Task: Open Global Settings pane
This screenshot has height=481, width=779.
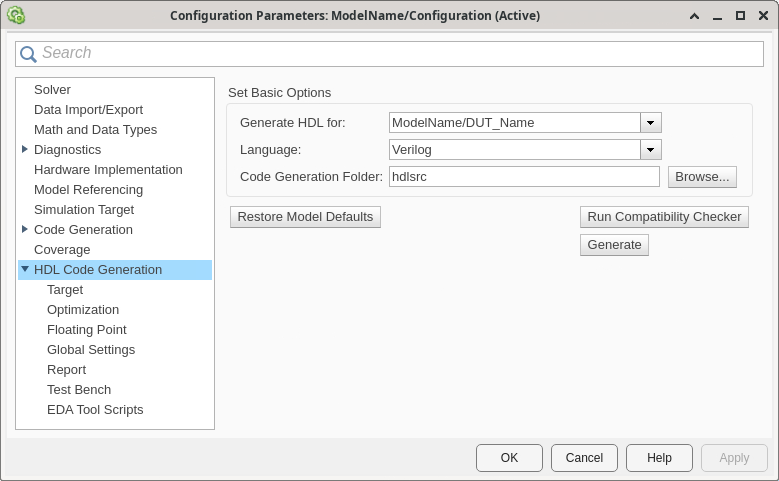Action: click(x=91, y=350)
